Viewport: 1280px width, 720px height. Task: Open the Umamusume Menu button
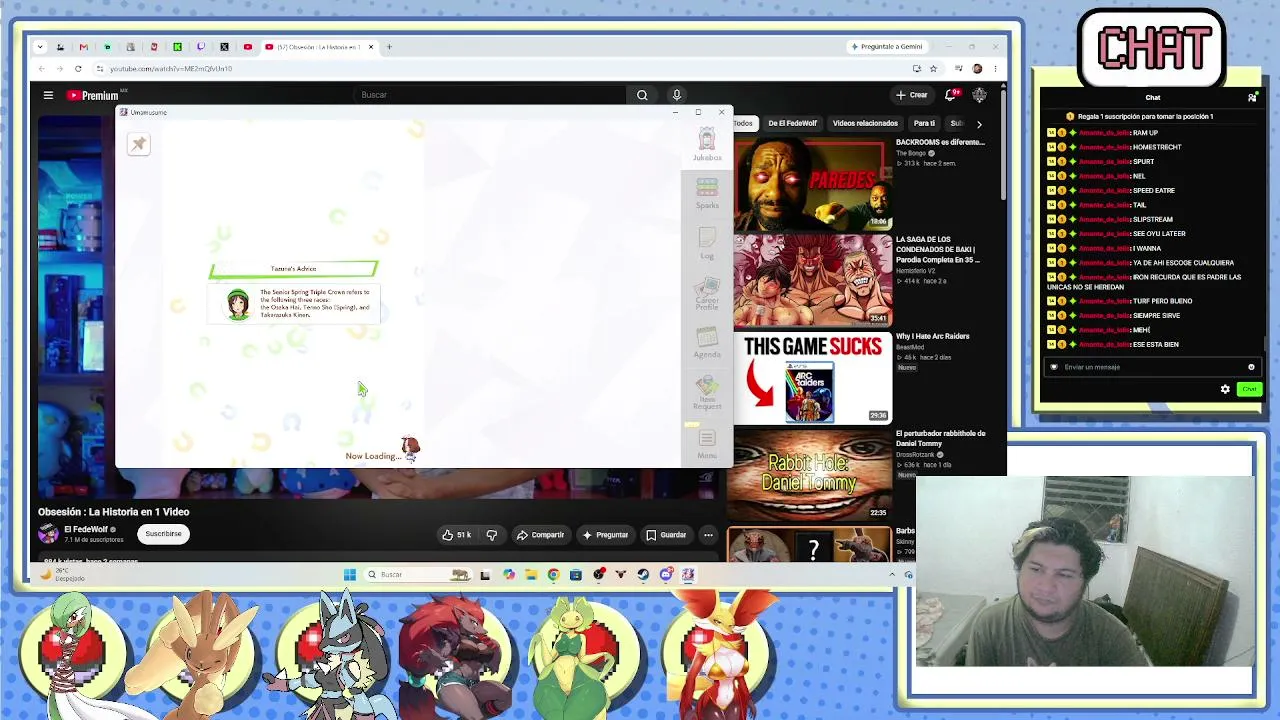point(707,443)
